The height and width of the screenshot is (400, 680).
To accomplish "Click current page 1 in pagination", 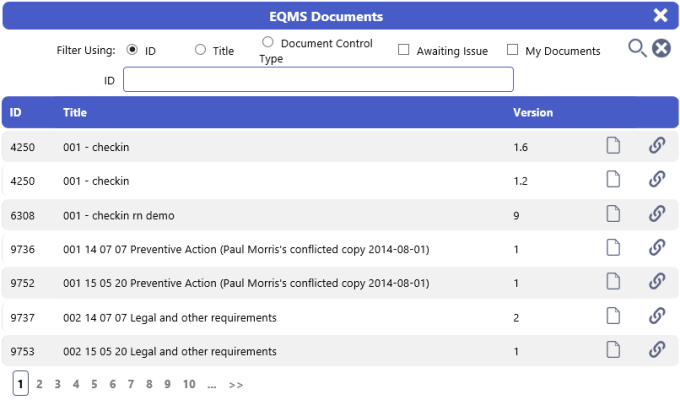I will (20, 384).
